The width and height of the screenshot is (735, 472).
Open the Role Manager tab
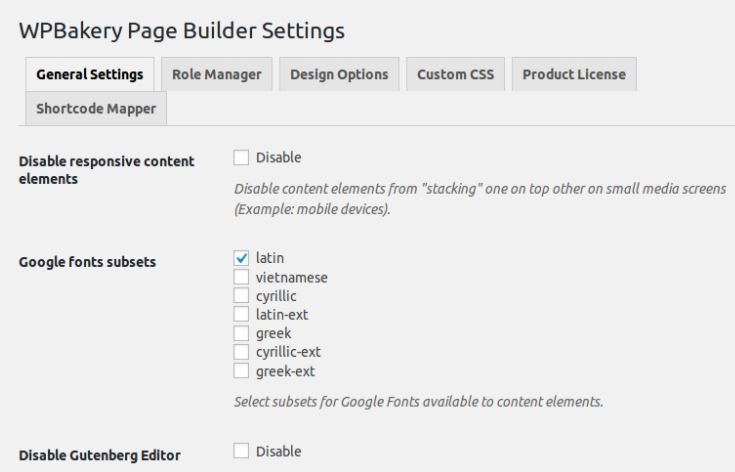[217, 75]
